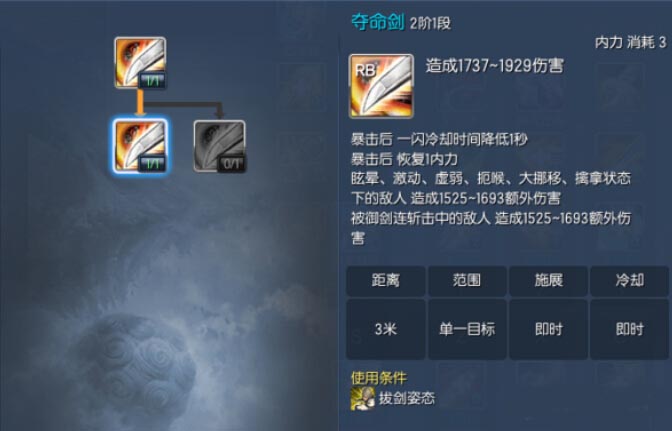672x431 pixels.
Task: Click the 冷却 header cell
Action: [x=630, y=281]
